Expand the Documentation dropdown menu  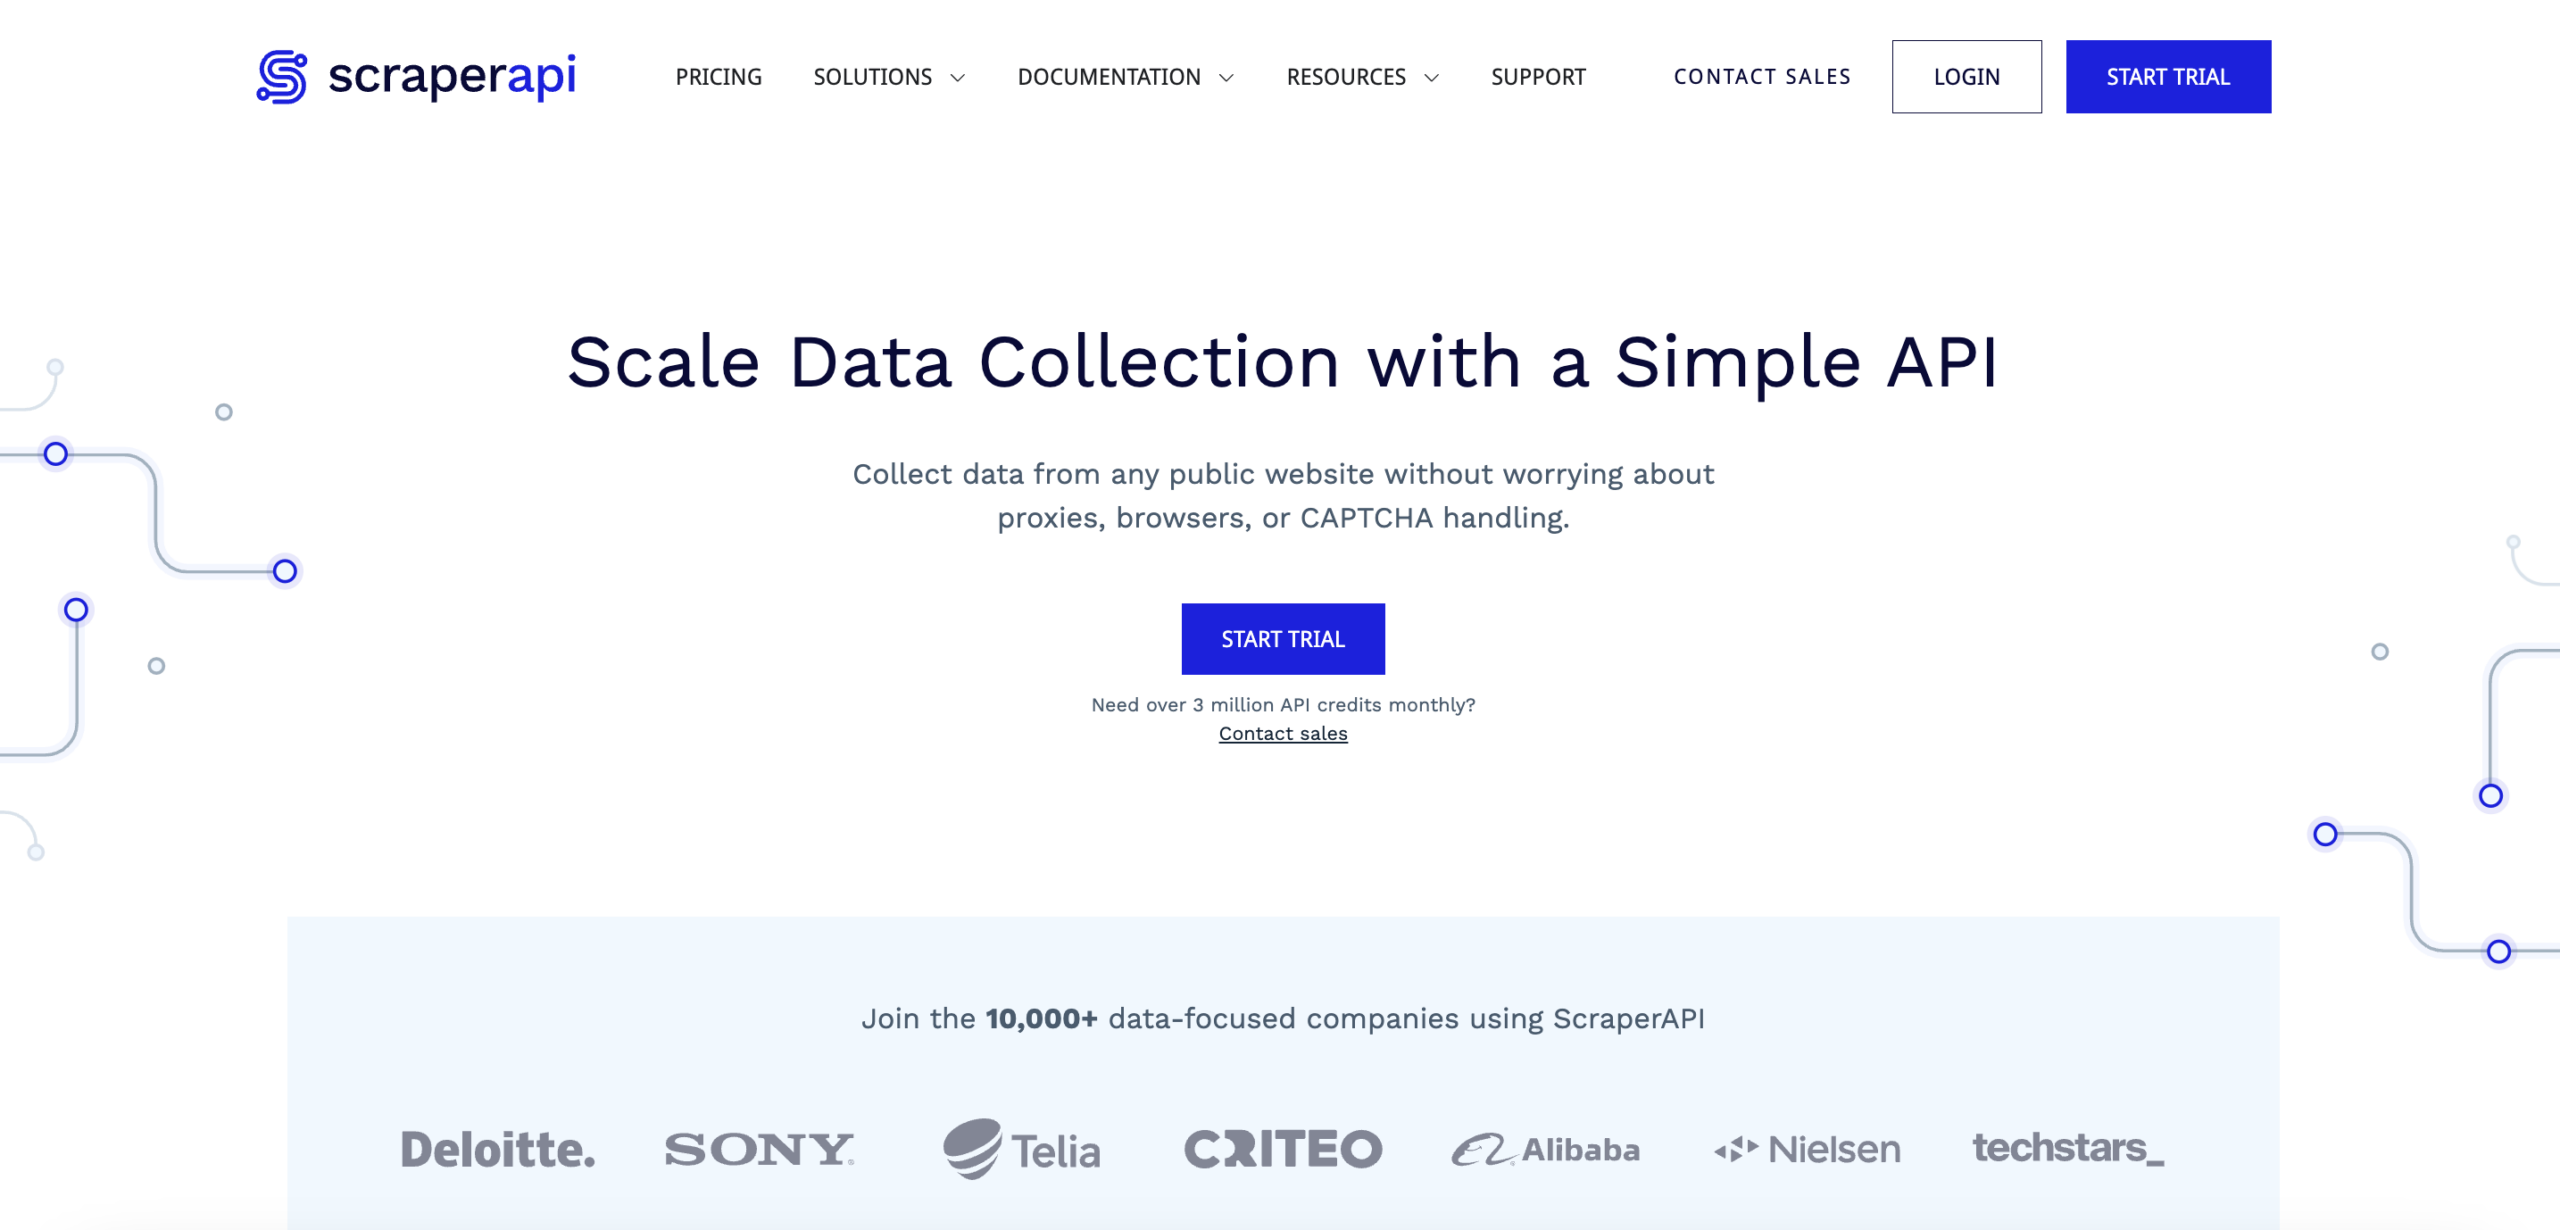point(1123,75)
